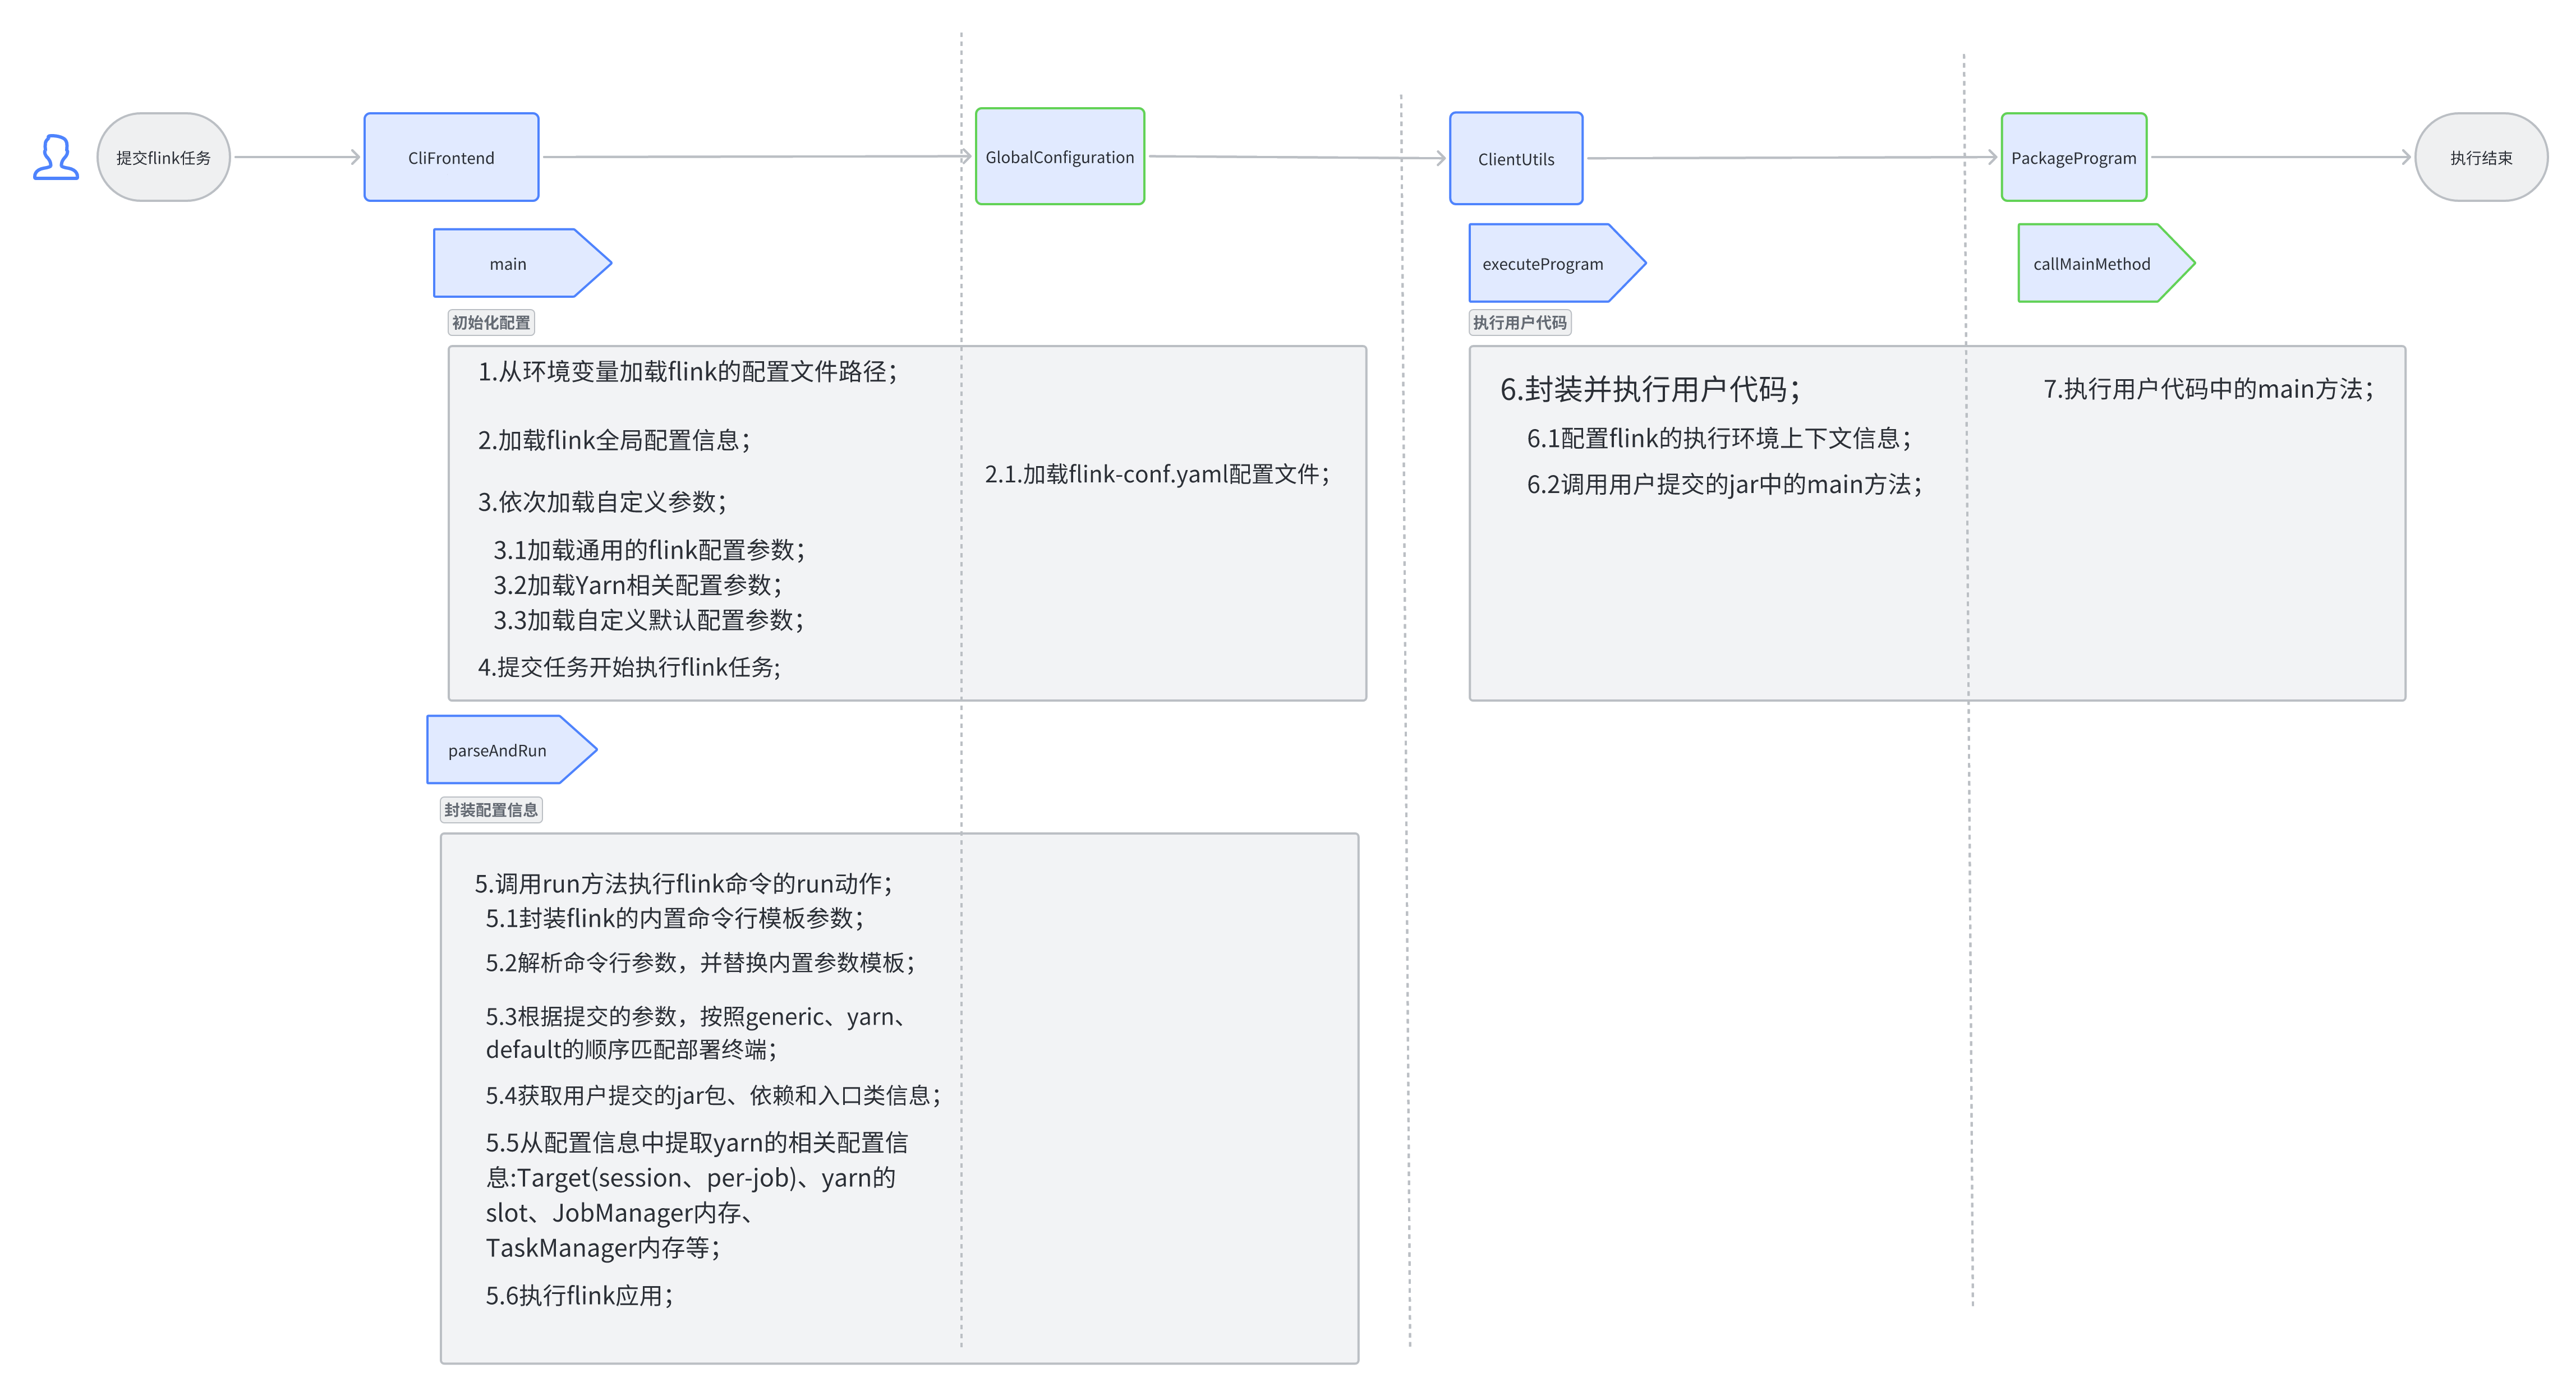
Task: Click the 执行结束 end node
Action: point(2480,157)
